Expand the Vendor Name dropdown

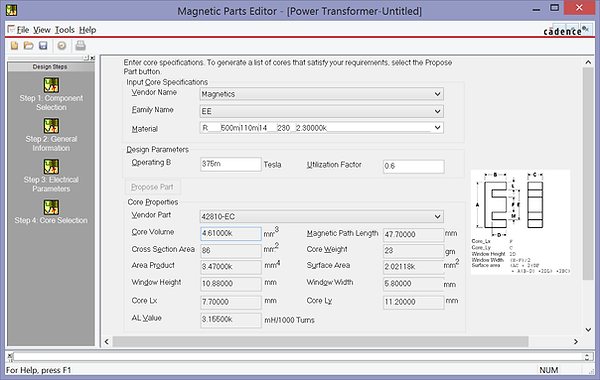[x=437, y=94]
